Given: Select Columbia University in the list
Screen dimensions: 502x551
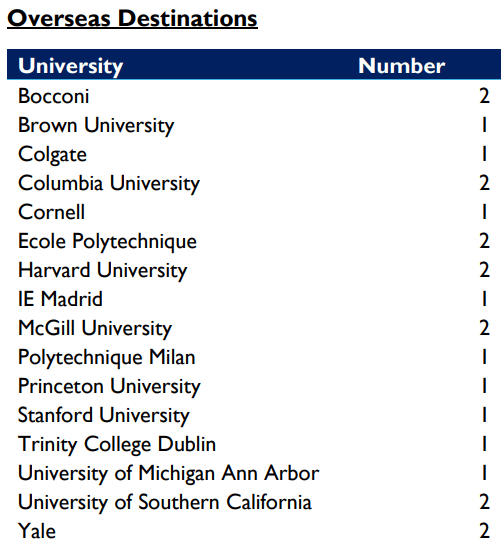Looking at the screenshot, I should tap(109, 183).
